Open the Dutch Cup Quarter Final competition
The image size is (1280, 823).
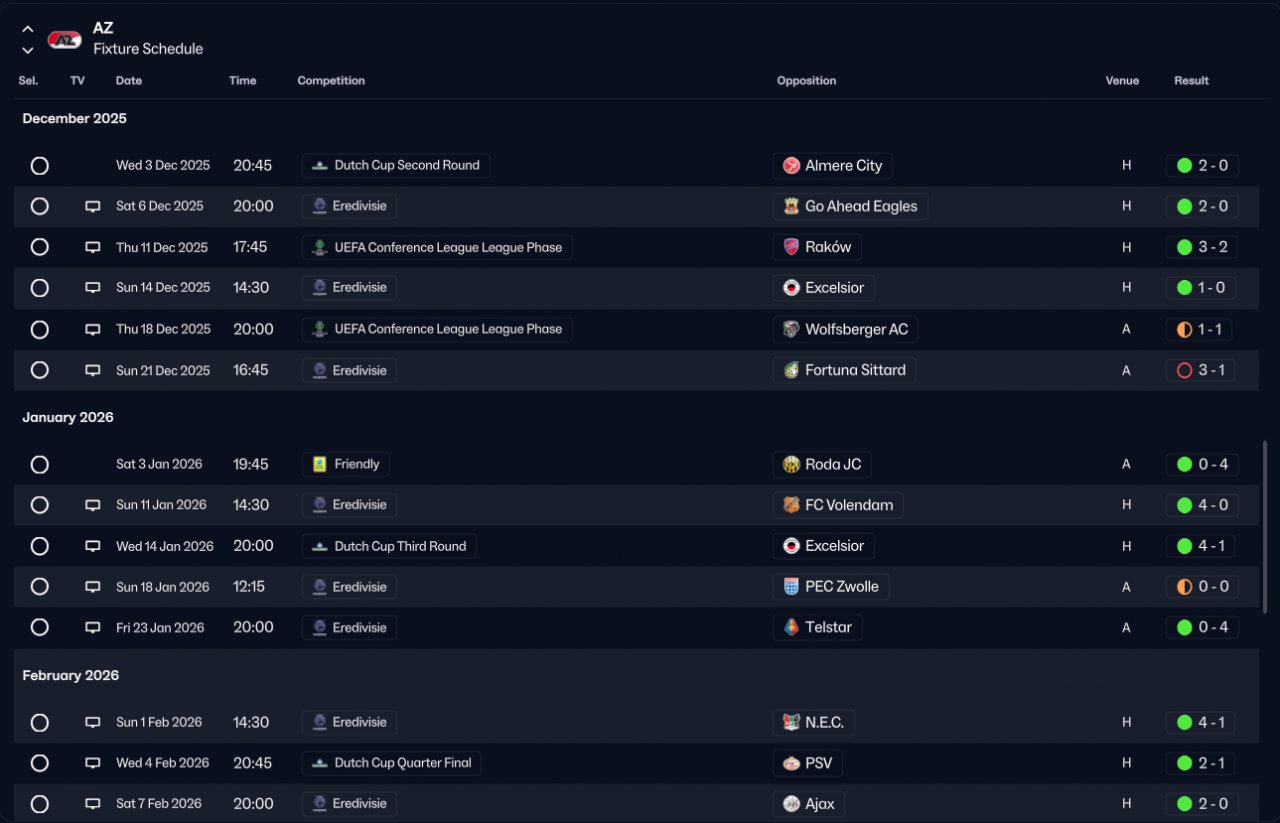[392, 763]
